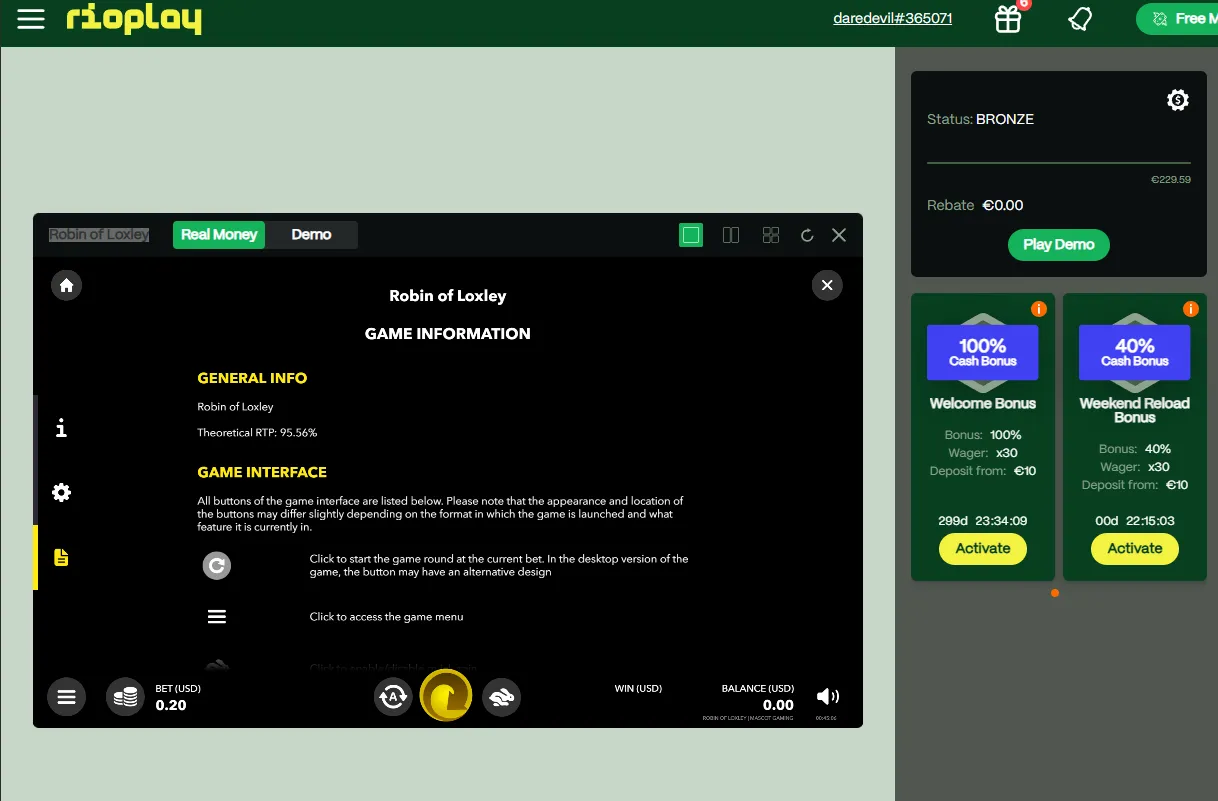The width and height of the screenshot is (1218, 801).
Task: Open the notifications bell
Action: click(x=1080, y=19)
